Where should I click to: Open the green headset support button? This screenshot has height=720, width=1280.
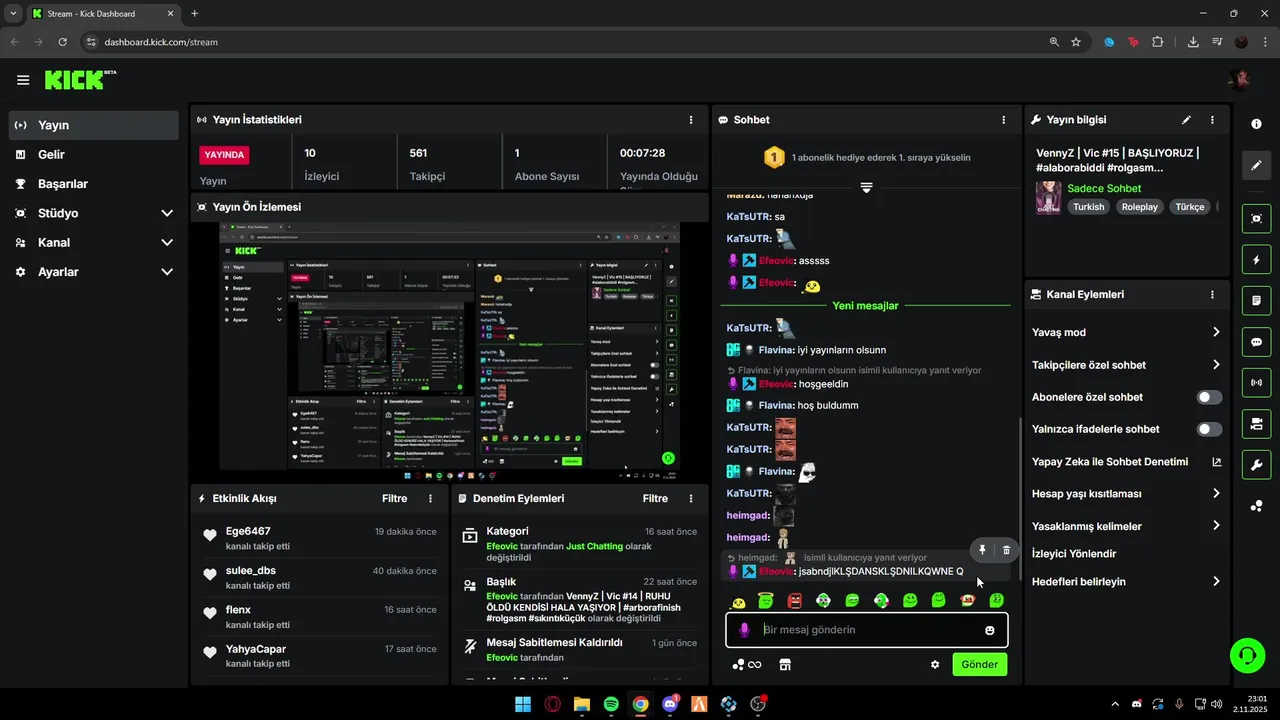(x=1247, y=655)
